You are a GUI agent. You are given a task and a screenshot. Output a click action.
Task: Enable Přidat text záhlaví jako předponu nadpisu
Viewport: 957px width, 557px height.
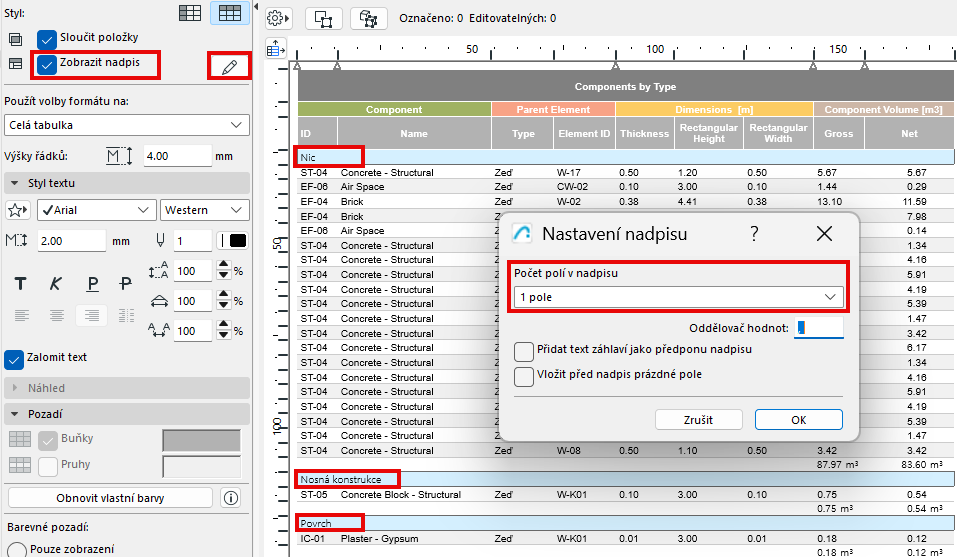pos(523,351)
